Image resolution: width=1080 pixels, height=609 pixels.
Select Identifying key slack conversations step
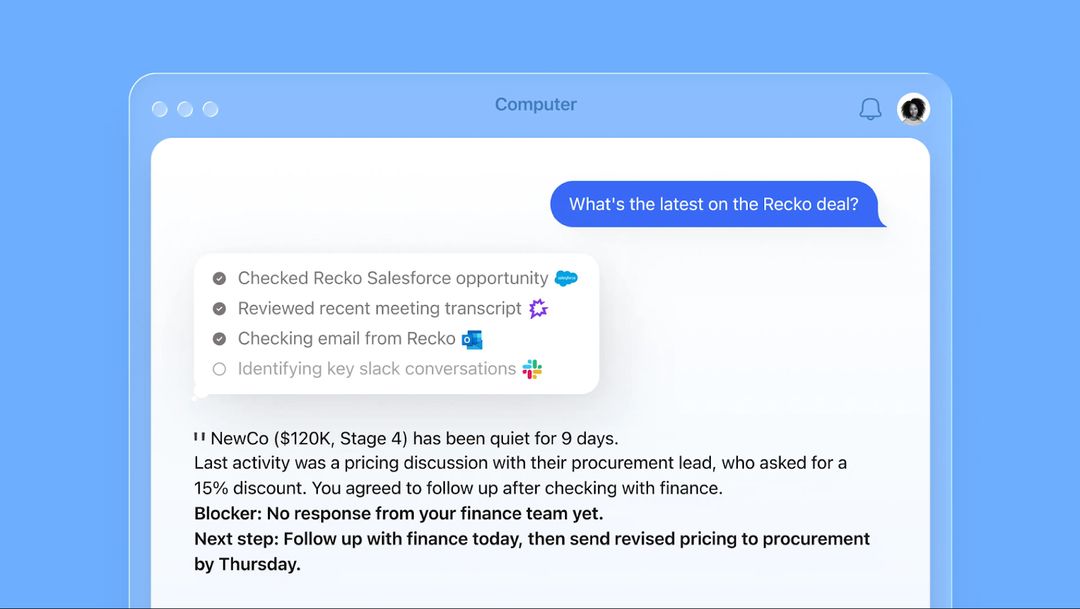pos(376,369)
